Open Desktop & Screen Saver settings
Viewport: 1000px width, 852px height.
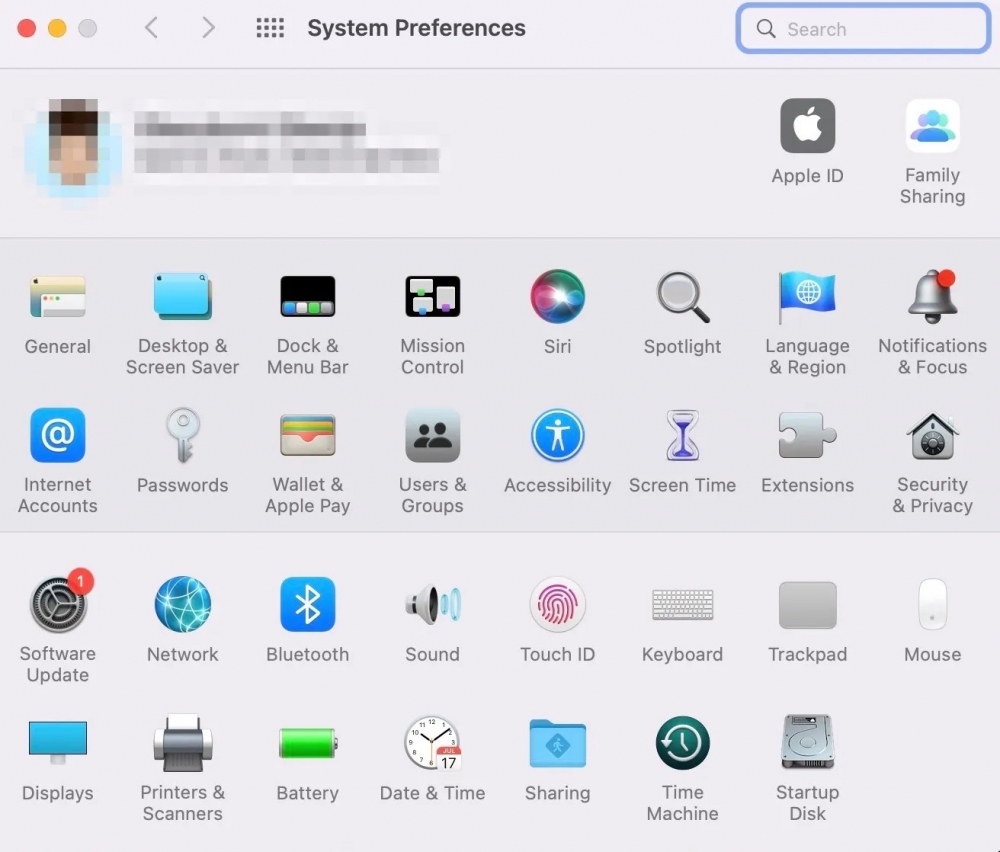[182, 296]
